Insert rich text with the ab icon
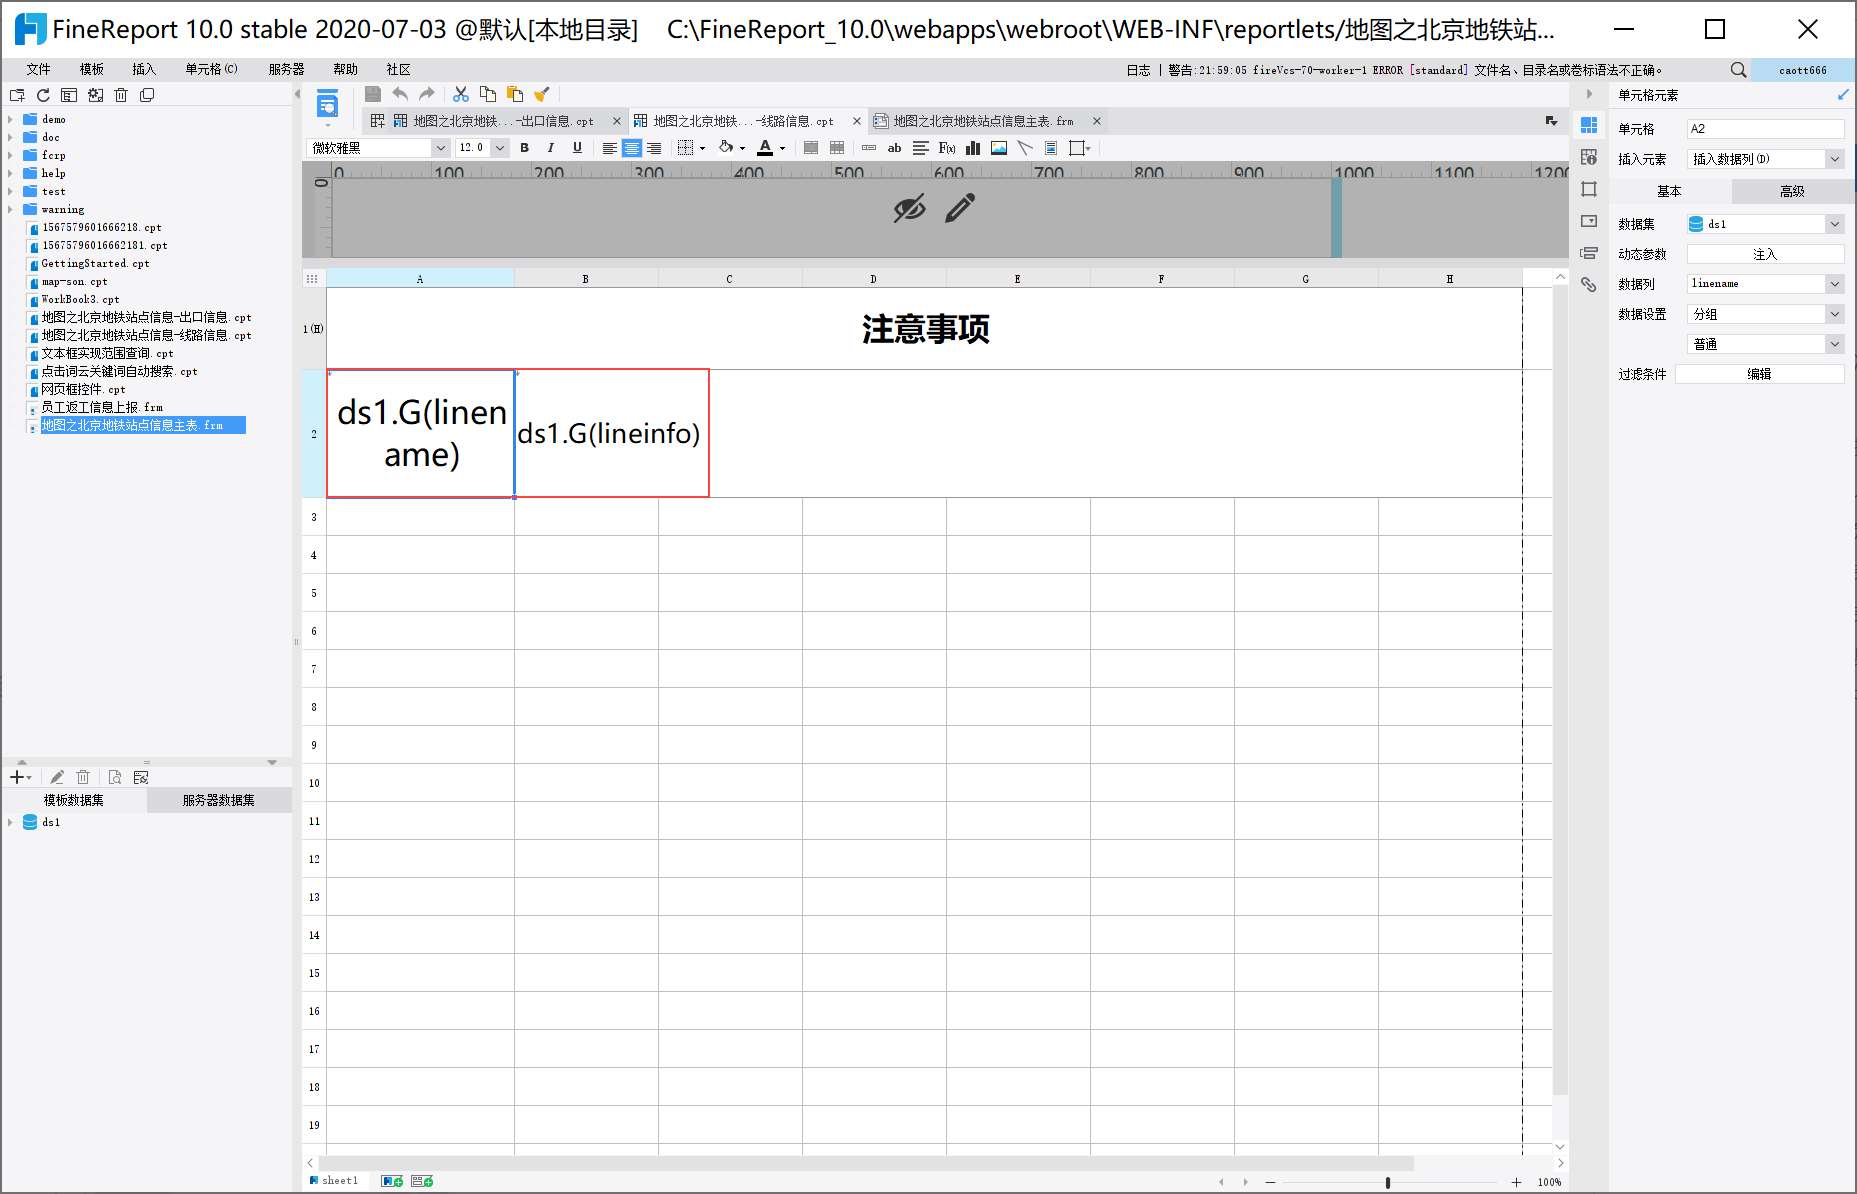The width and height of the screenshot is (1857, 1194). point(895,148)
